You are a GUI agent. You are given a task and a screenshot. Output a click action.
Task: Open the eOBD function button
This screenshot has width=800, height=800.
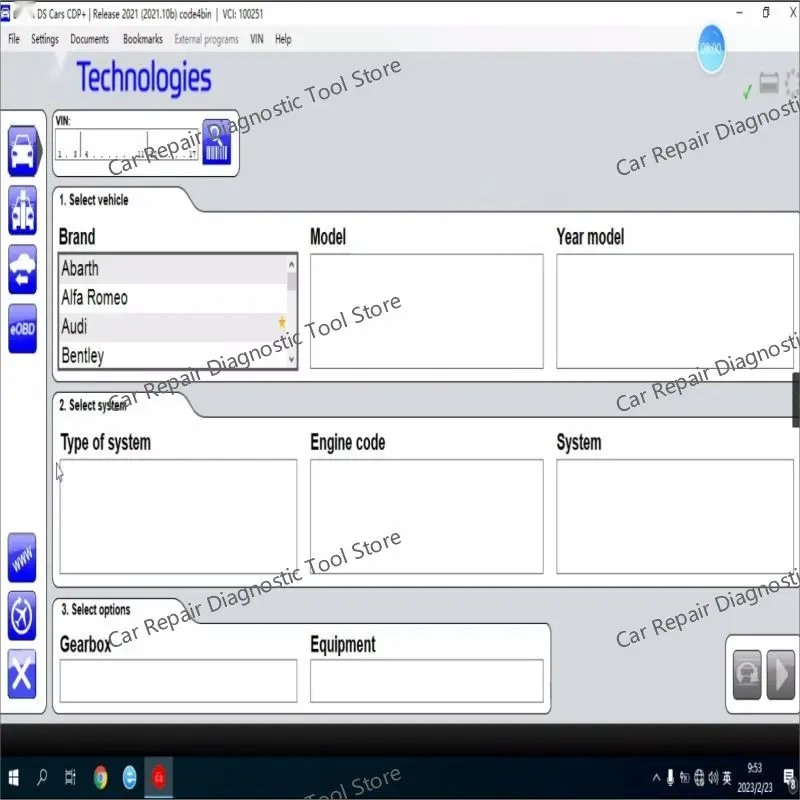point(22,329)
